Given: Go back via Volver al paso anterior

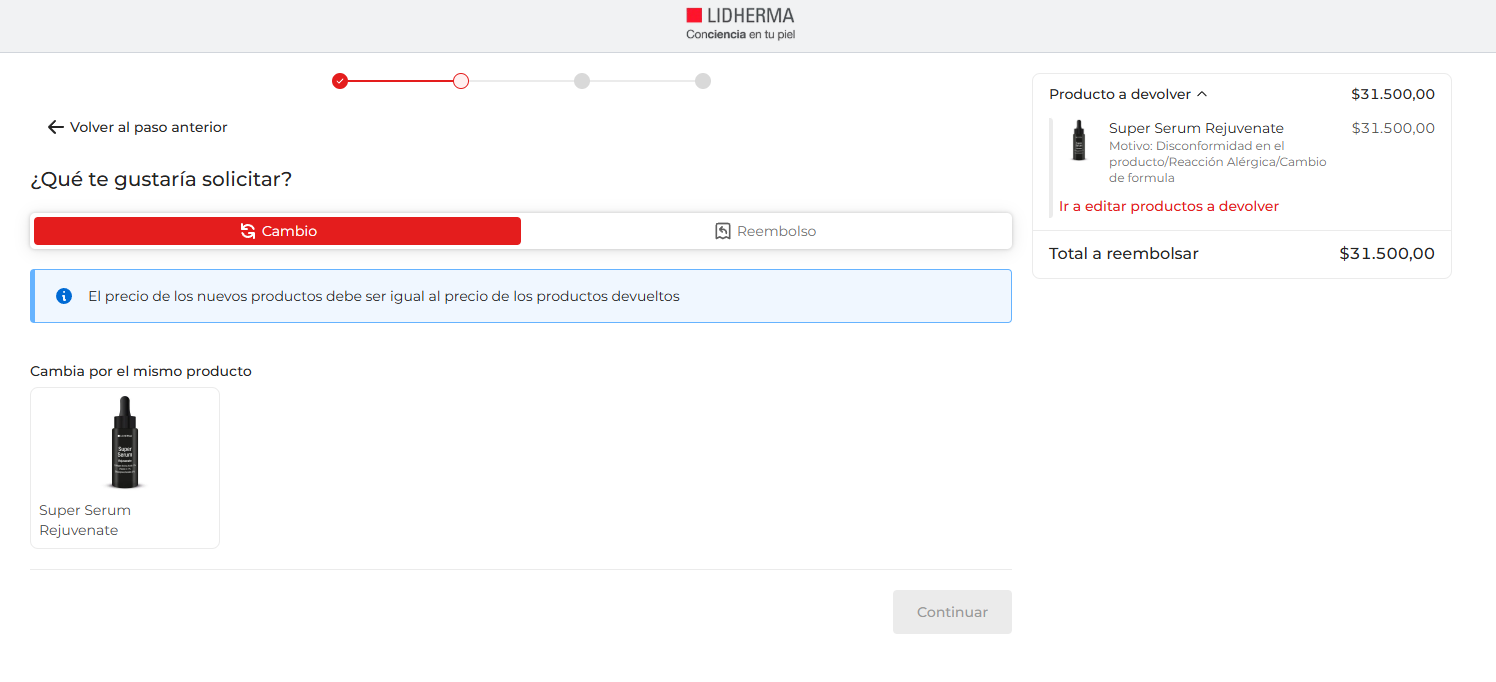Looking at the screenshot, I should pyautogui.click(x=138, y=127).
